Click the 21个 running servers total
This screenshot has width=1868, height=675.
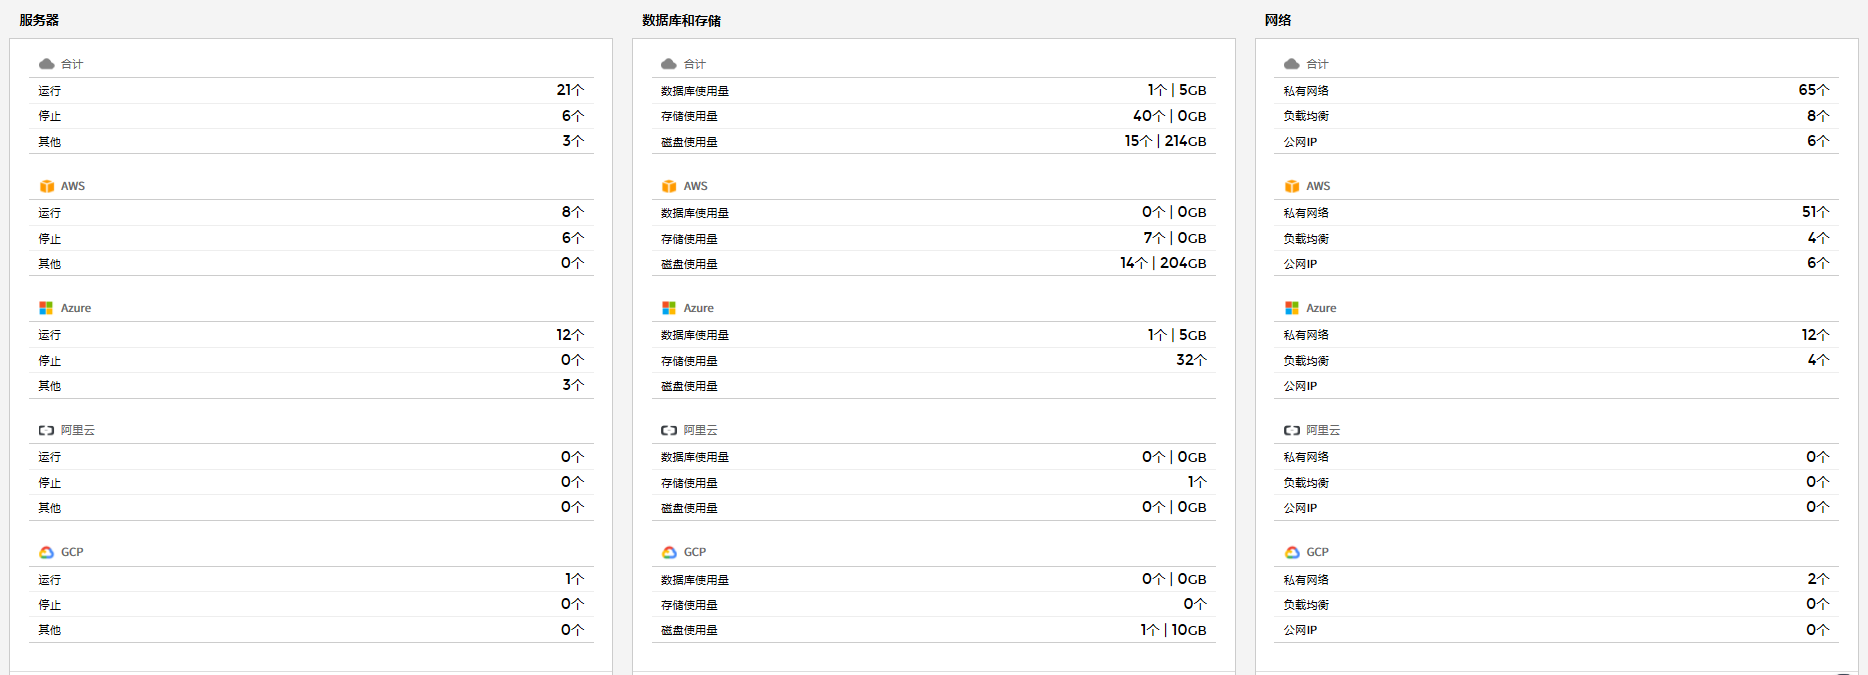pyautogui.click(x=570, y=90)
